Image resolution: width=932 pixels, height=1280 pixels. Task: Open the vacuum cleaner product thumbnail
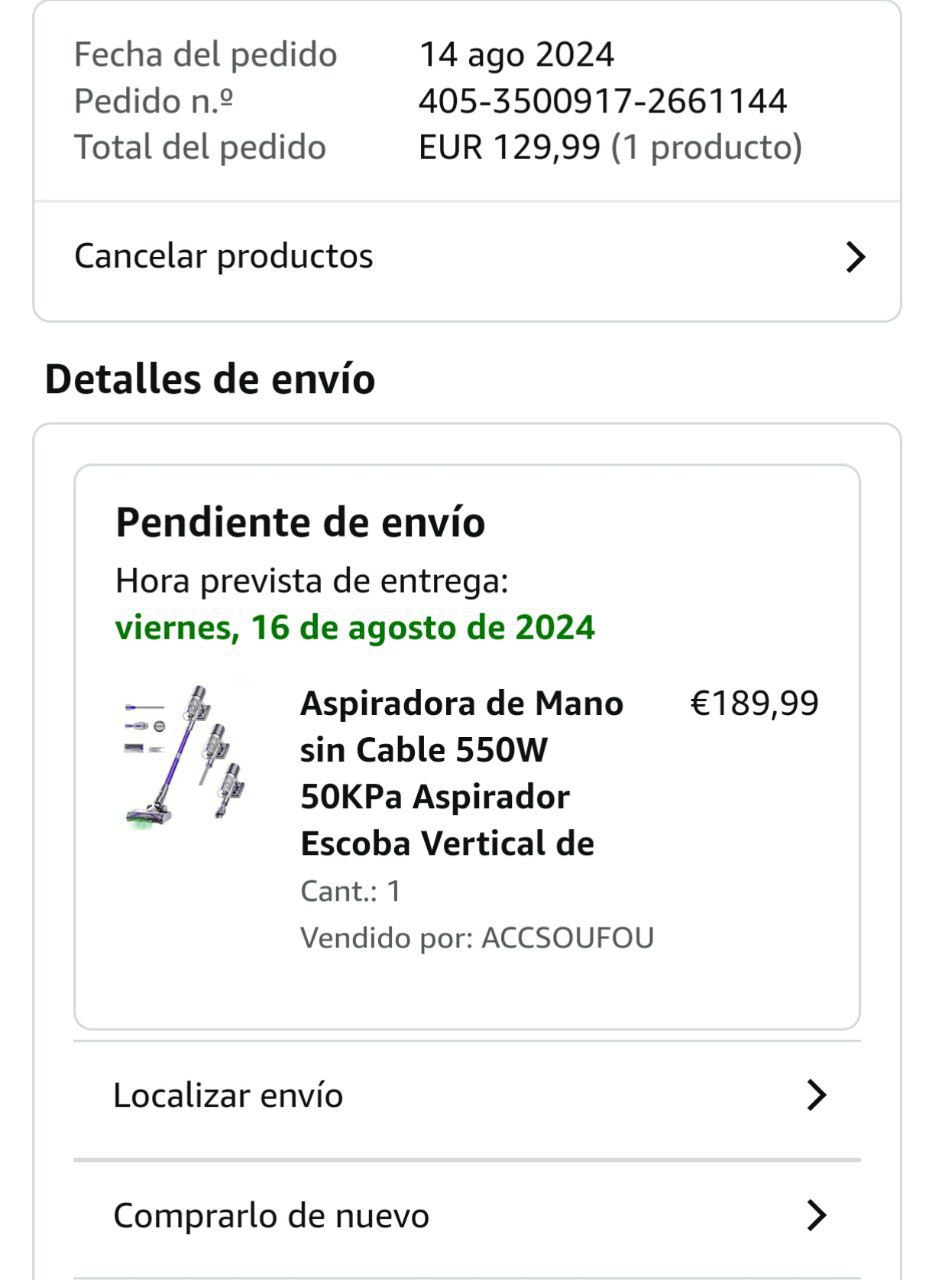point(186,755)
